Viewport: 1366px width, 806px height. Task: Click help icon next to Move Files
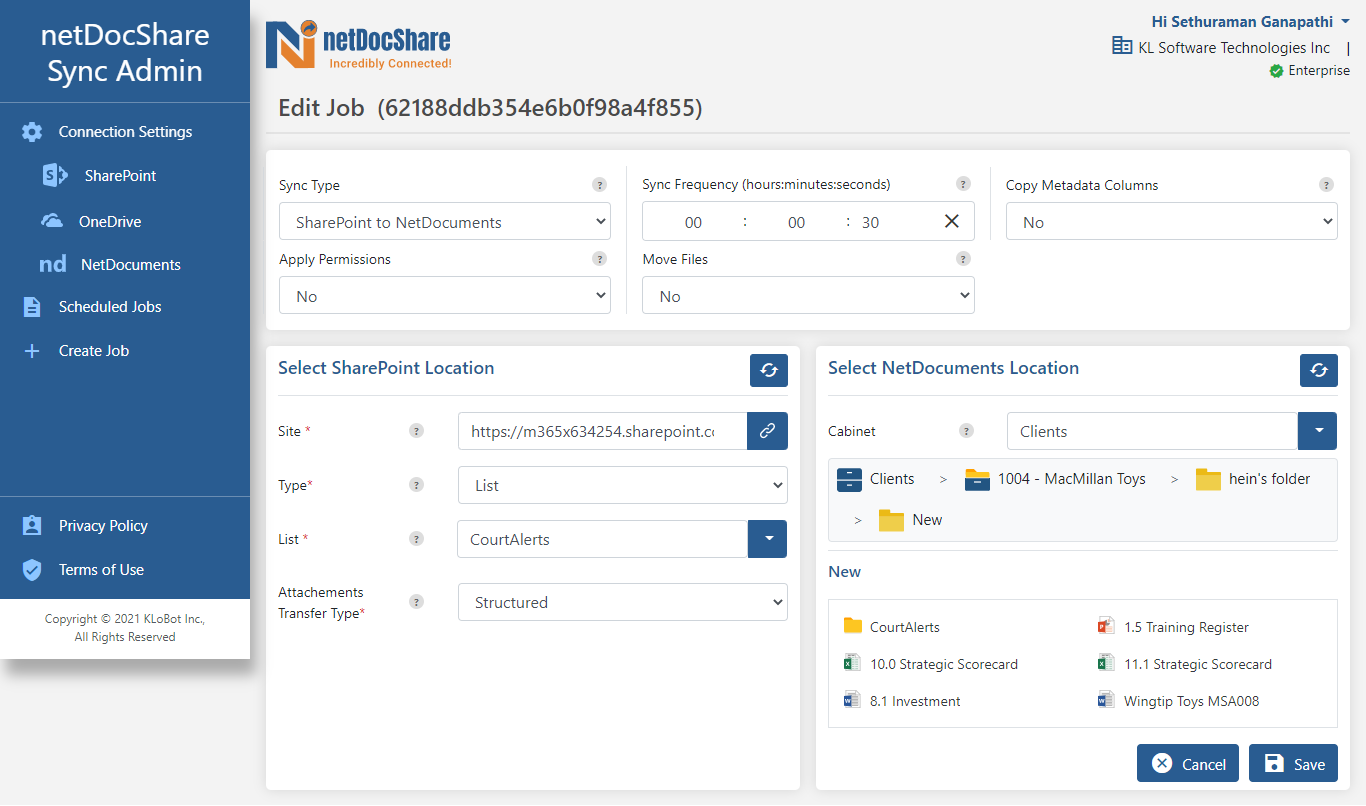(x=963, y=259)
